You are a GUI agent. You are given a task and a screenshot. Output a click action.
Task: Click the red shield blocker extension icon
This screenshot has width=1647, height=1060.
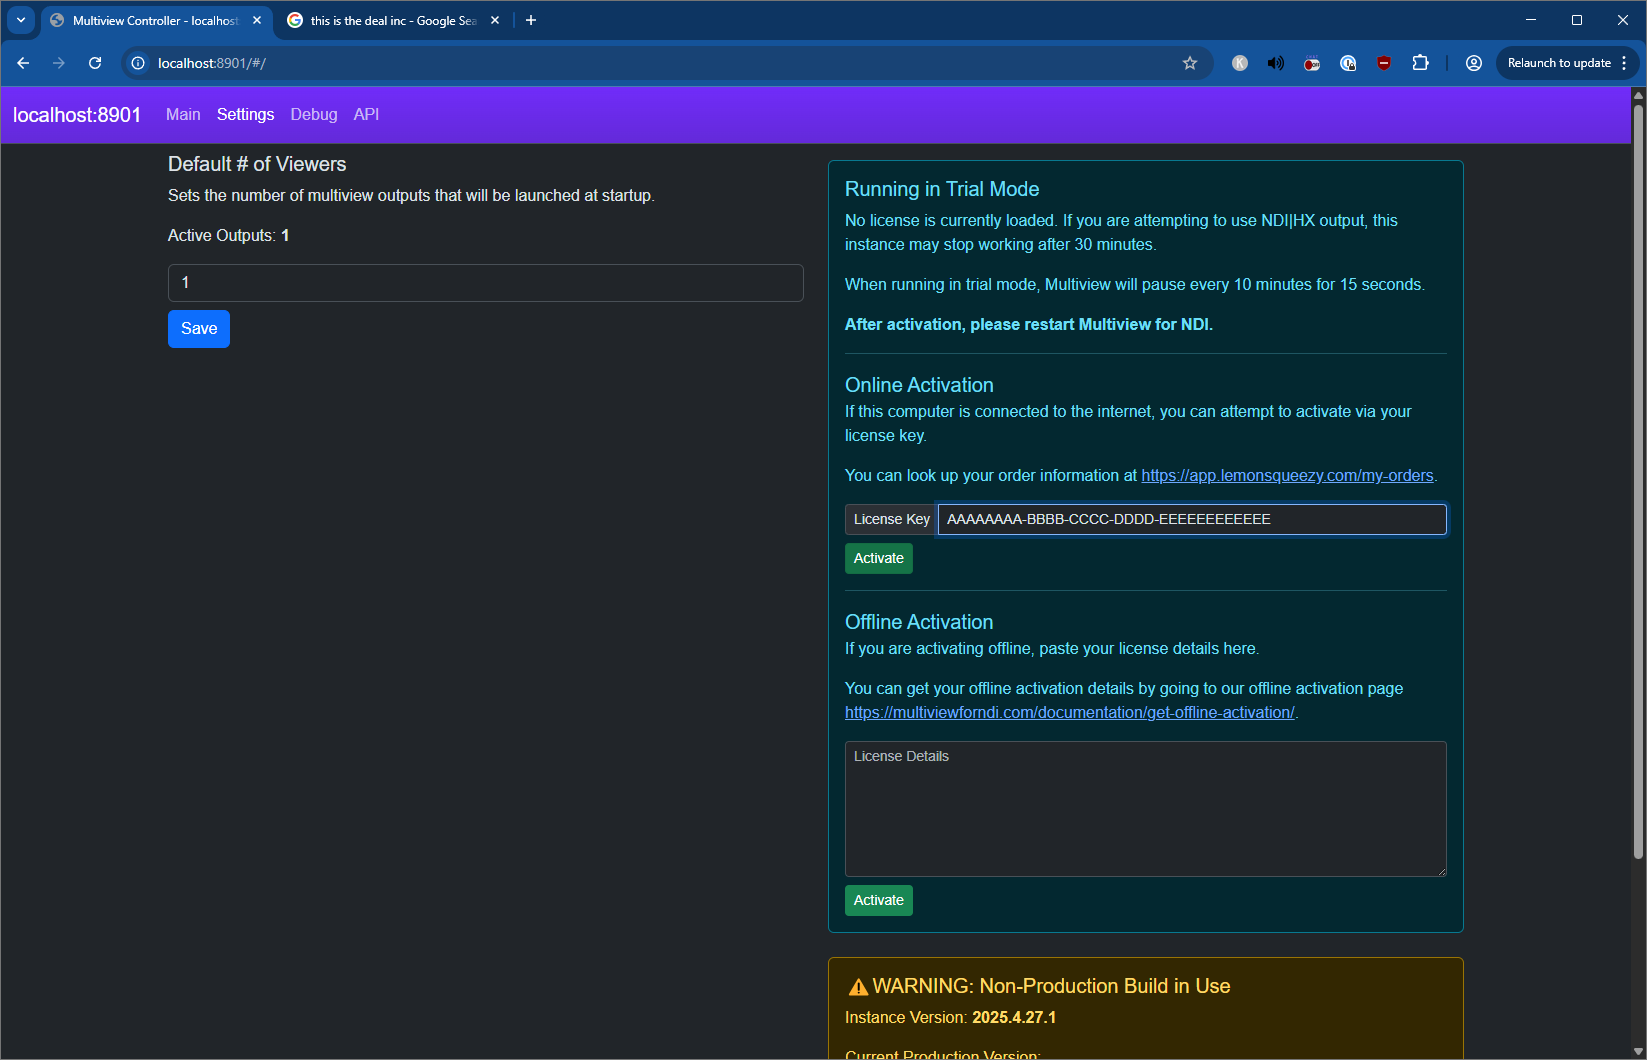pos(1384,63)
